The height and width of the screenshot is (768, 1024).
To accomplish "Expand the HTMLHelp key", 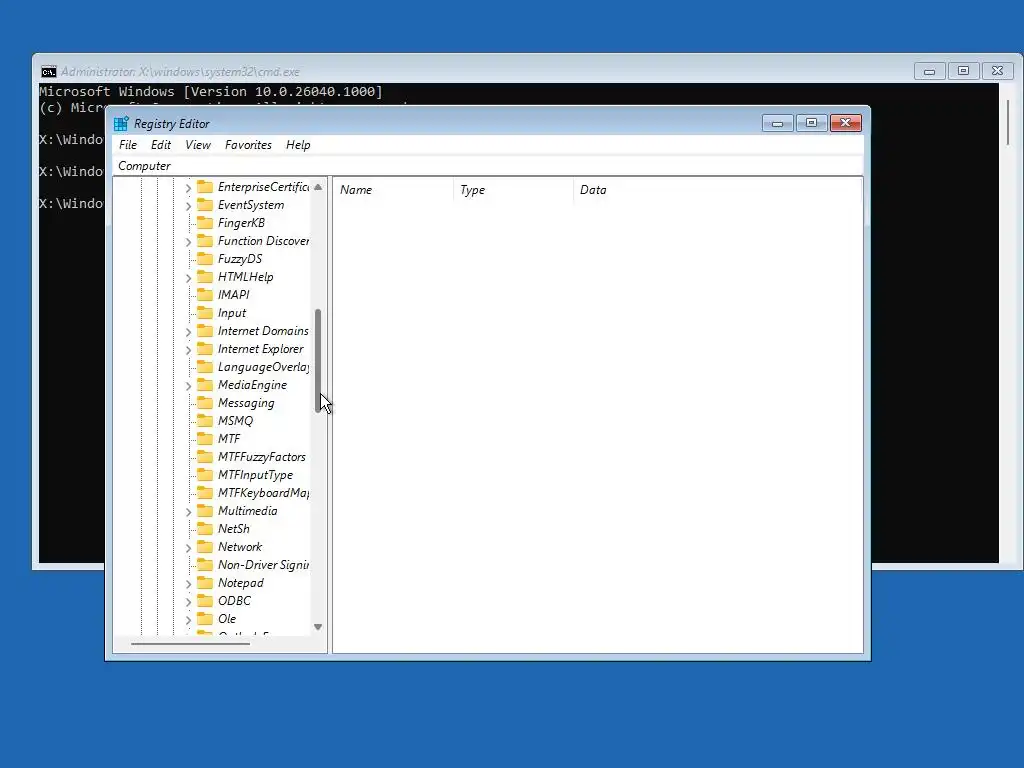I will tap(188, 278).
